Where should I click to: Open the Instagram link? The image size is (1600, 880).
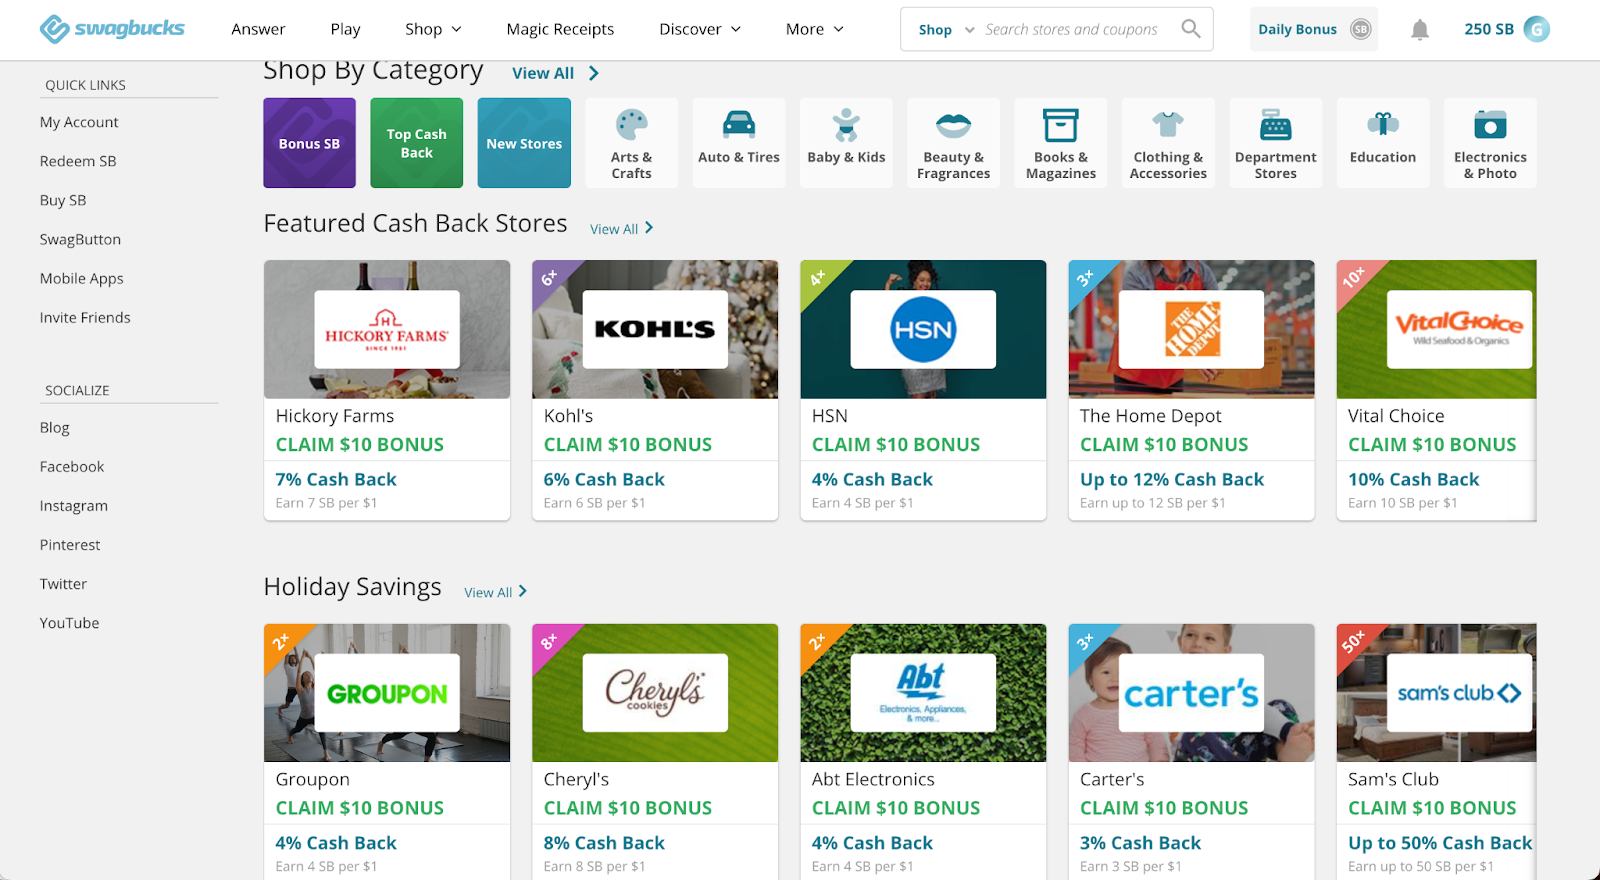pyautogui.click(x=74, y=506)
